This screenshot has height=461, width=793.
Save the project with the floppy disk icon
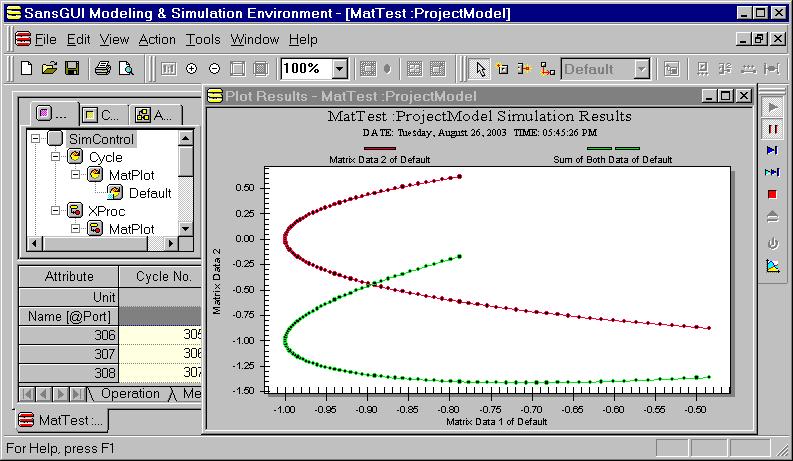72,68
